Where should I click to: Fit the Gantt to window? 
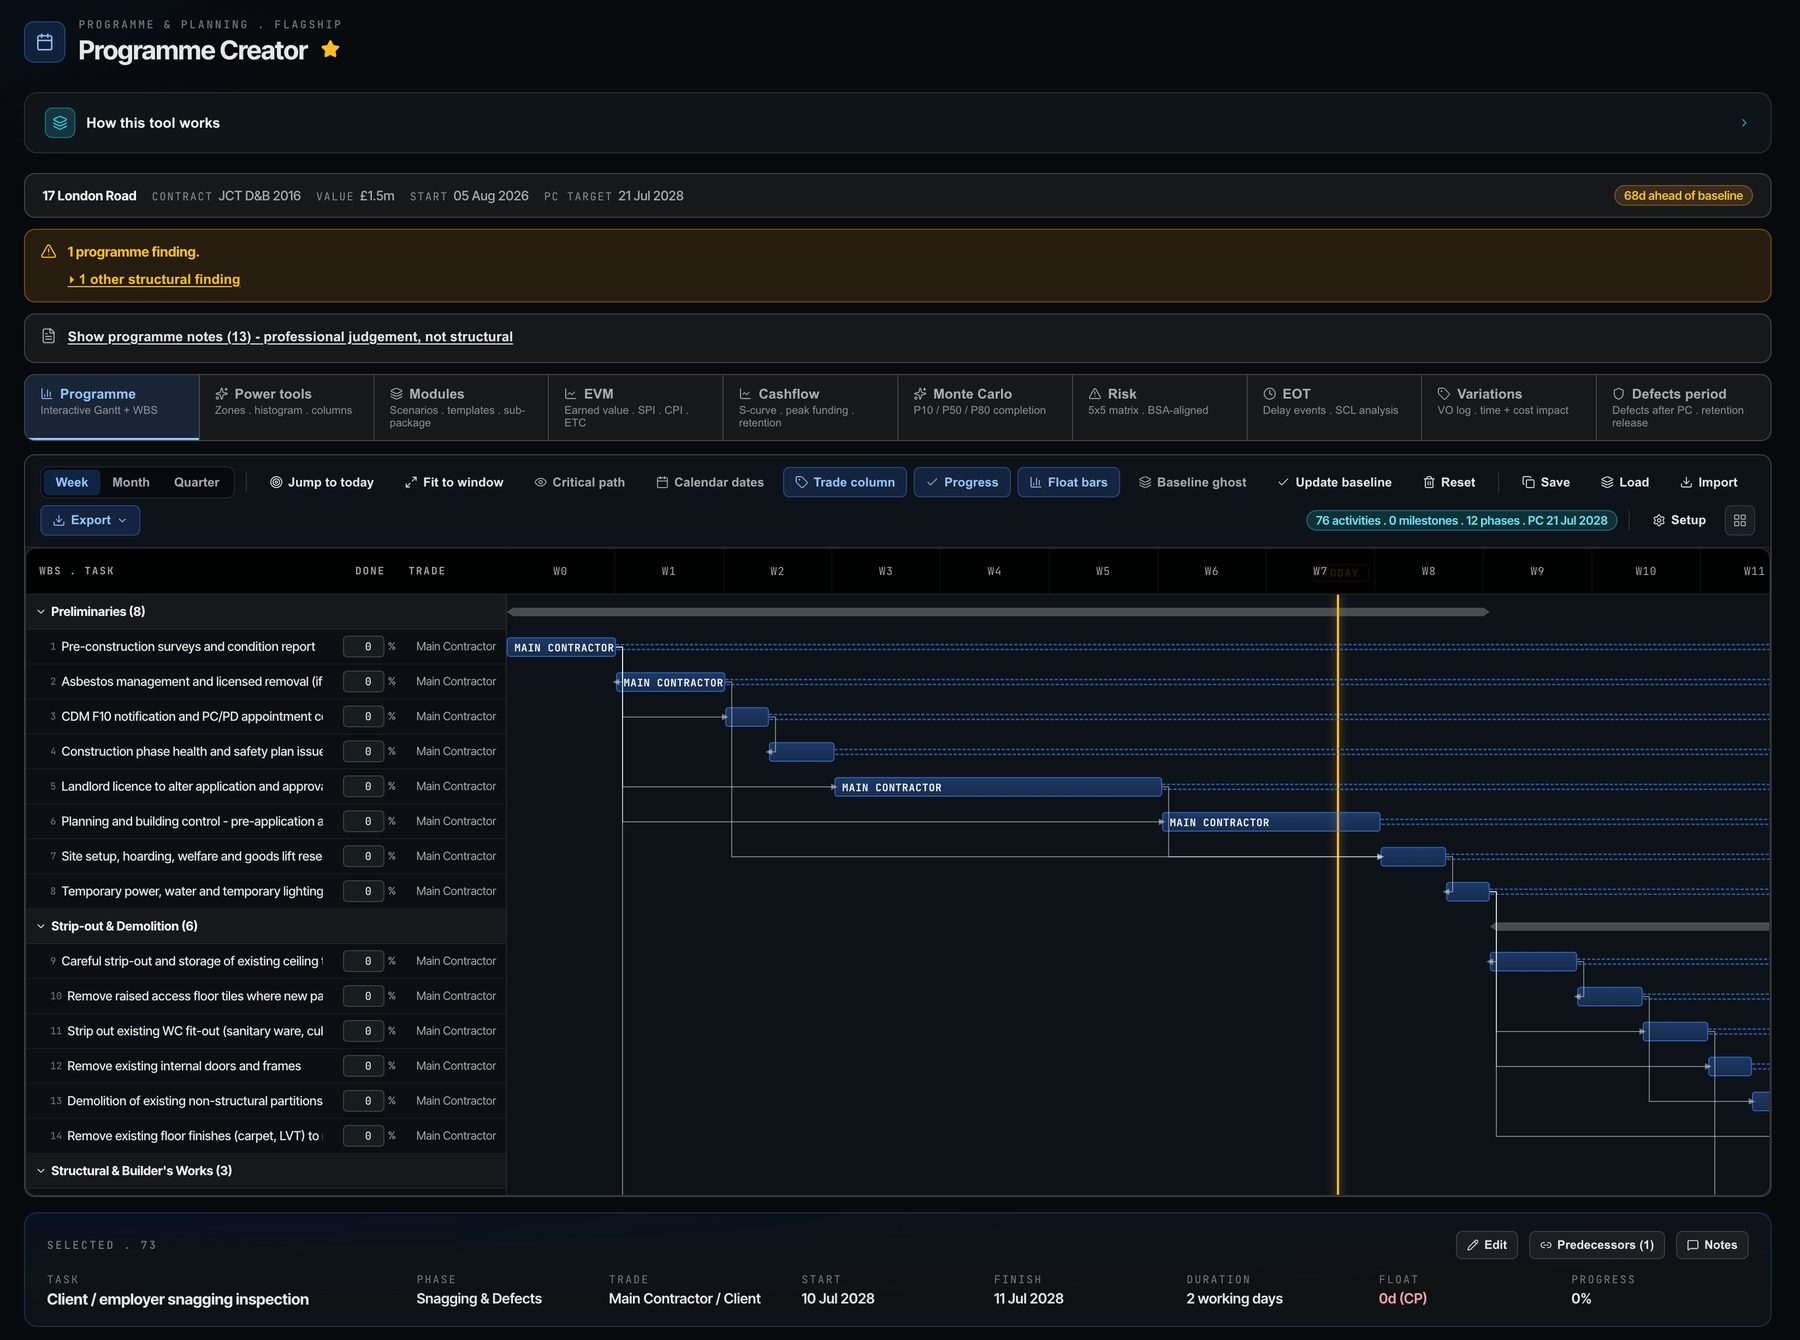pyautogui.click(x=453, y=482)
